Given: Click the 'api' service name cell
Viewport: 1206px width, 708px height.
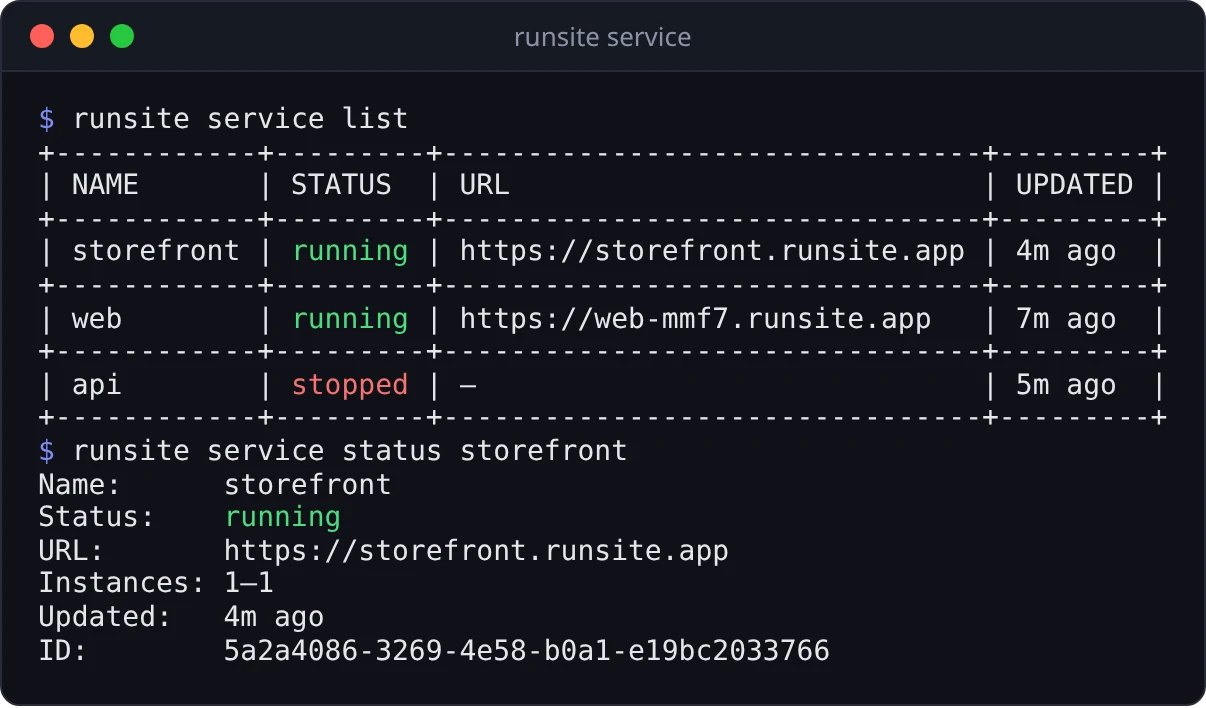Looking at the screenshot, I should (97, 385).
